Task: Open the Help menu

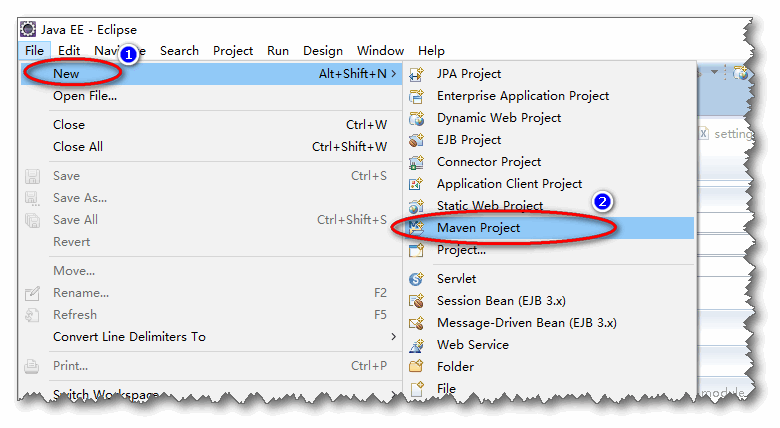Action: 431,51
